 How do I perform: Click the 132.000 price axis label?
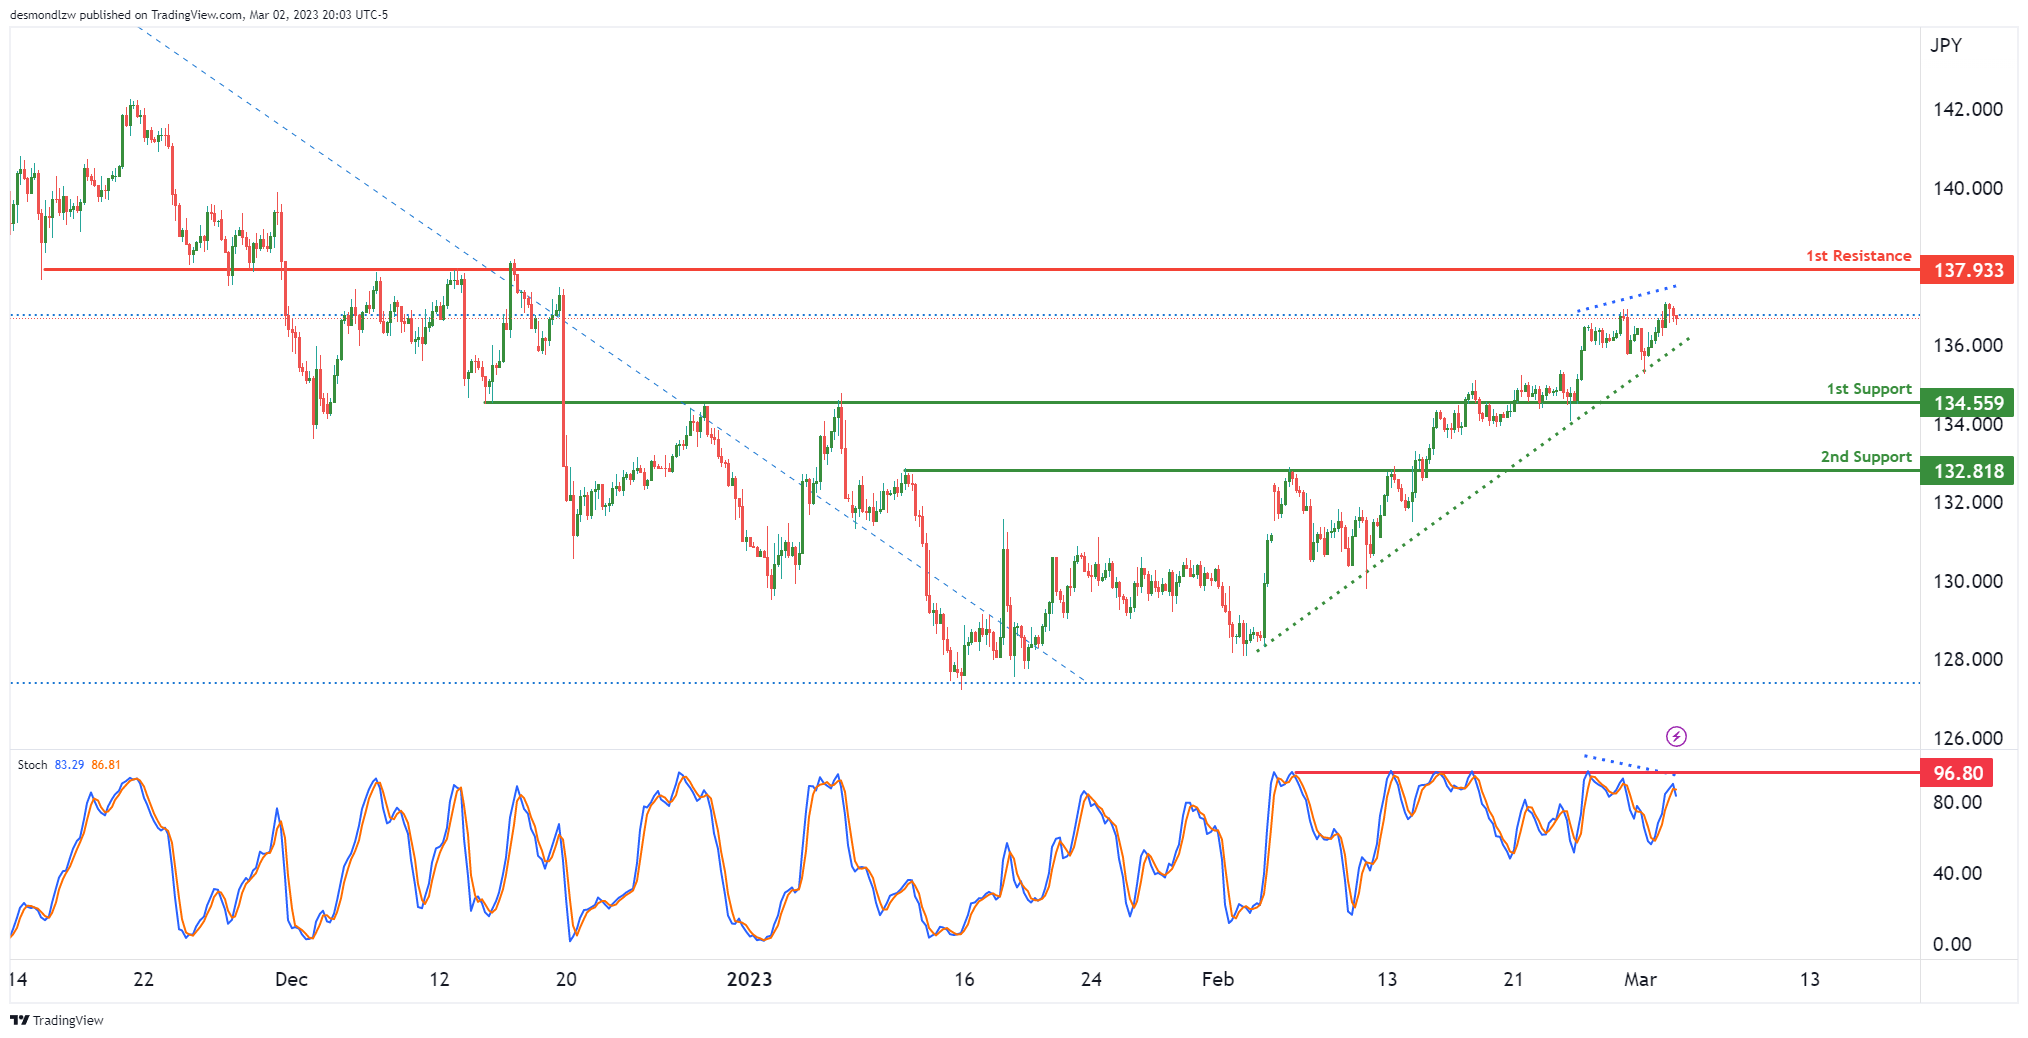1968,502
